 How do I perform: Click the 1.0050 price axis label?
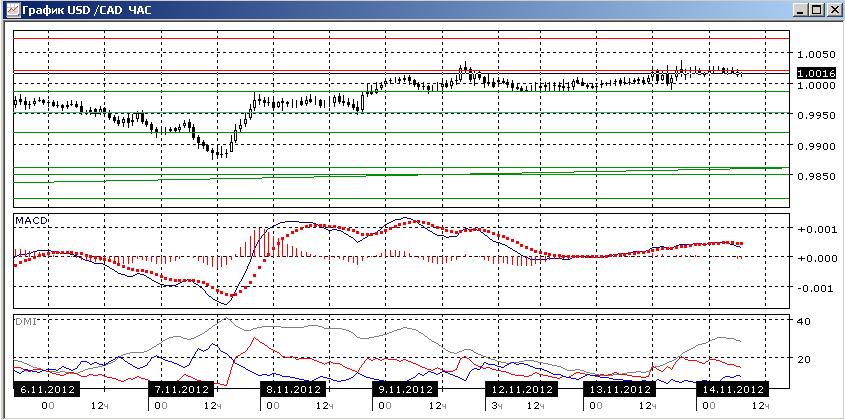coord(815,54)
